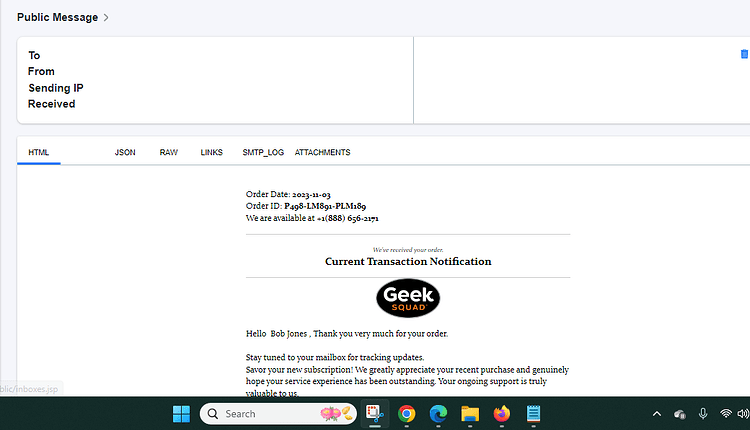This screenshot has height=430, width=750.
Task: Click the phone number +1(888) 656-2171
Action: (x=348, y=218)
